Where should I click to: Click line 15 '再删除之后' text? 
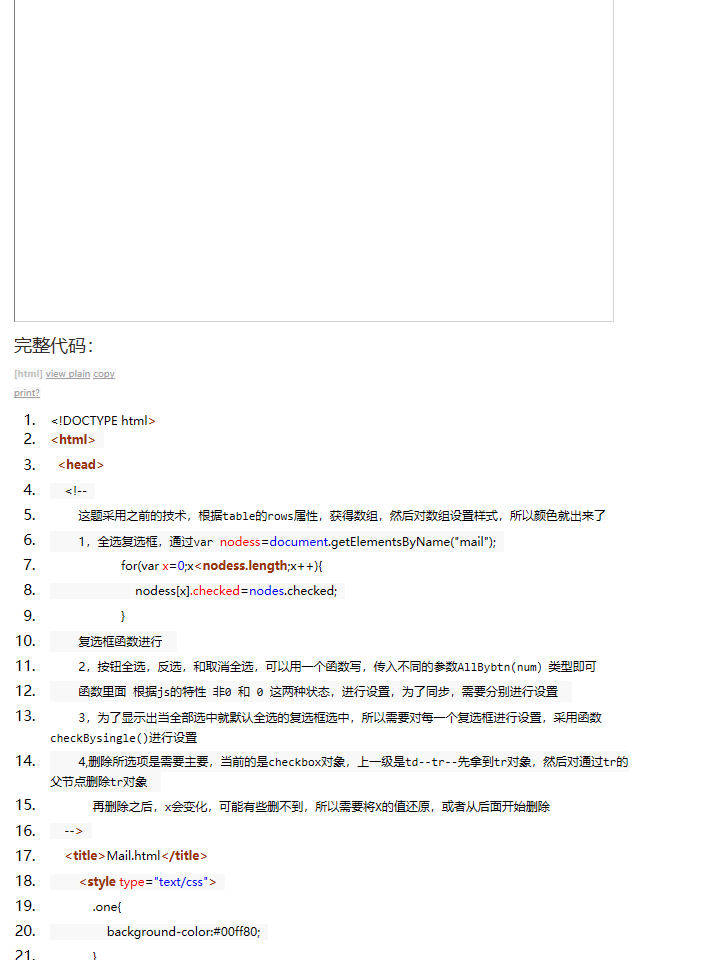coord(321,806)
